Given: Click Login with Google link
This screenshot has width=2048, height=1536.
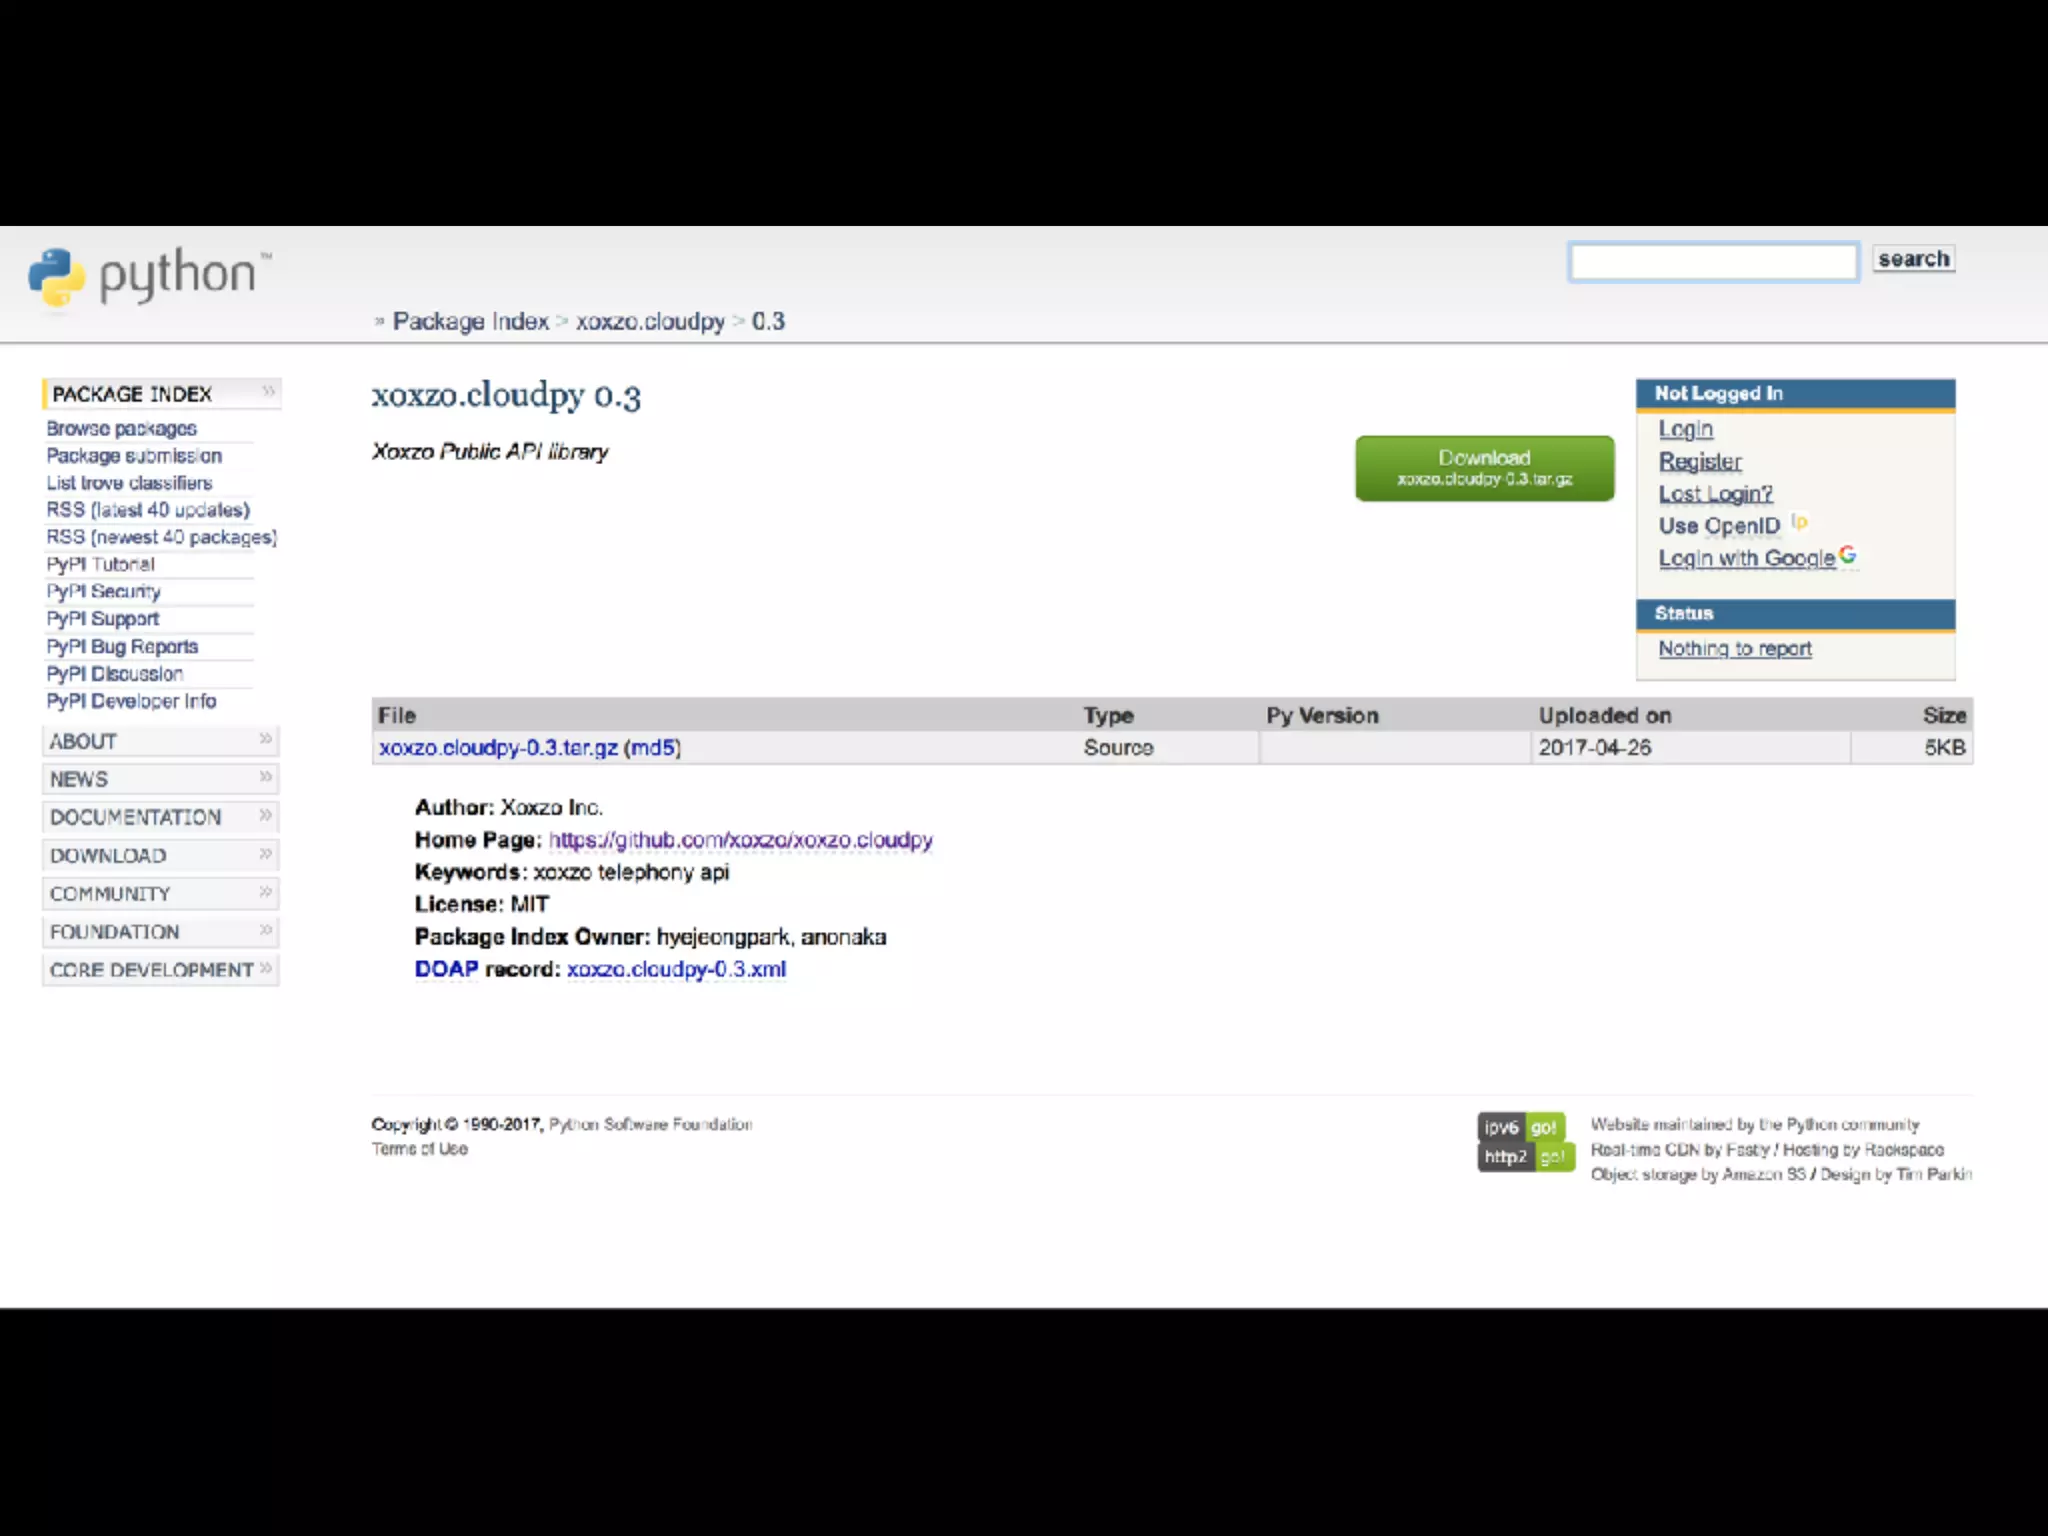Looking at the screenshot, I should point(1746,558).
